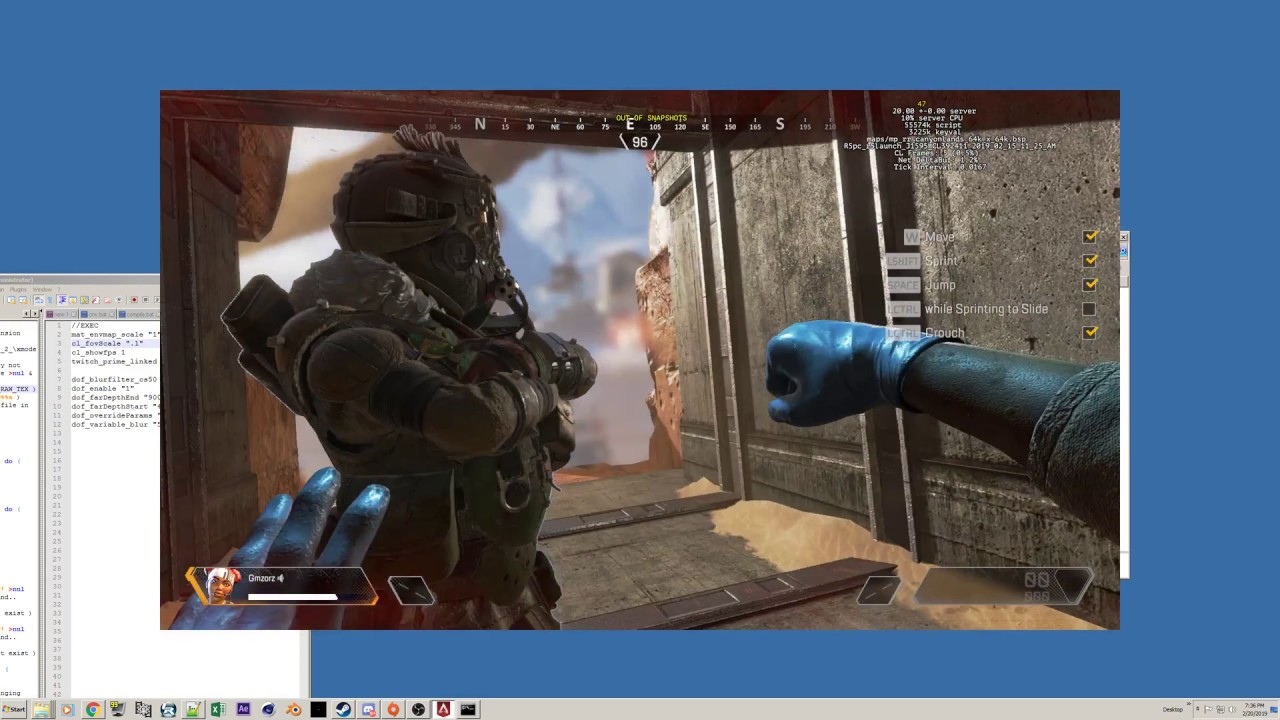Open the Start menu button
Screen dimensions: 1280x720
14,709
